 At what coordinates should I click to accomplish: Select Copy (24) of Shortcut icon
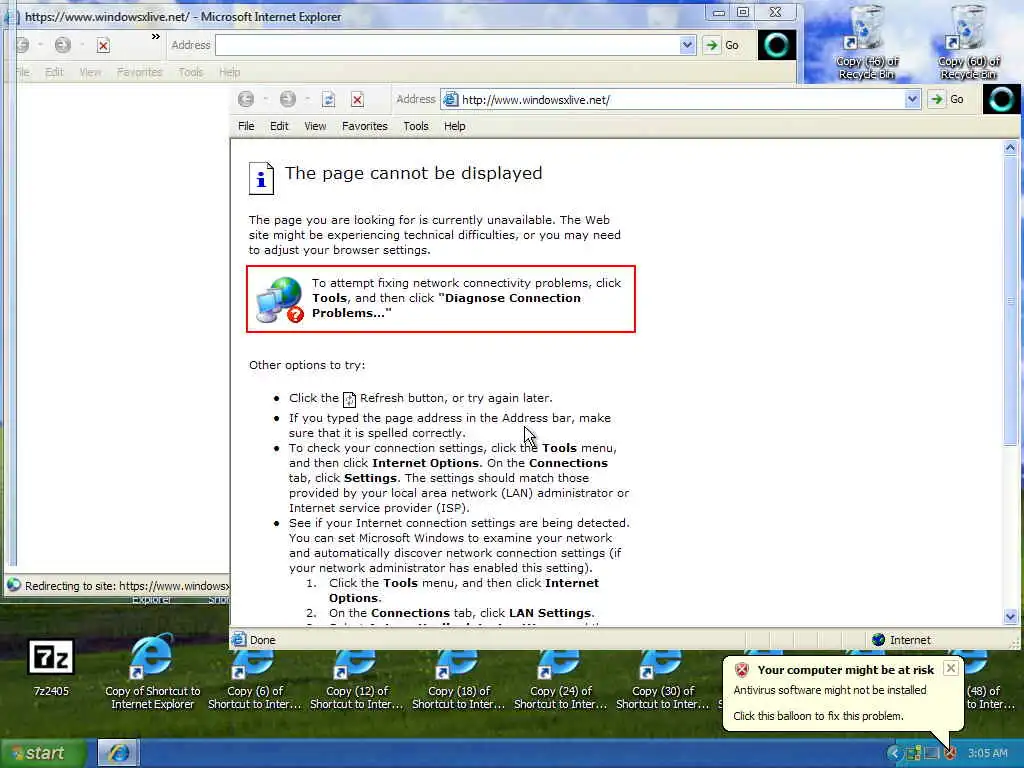560,679
